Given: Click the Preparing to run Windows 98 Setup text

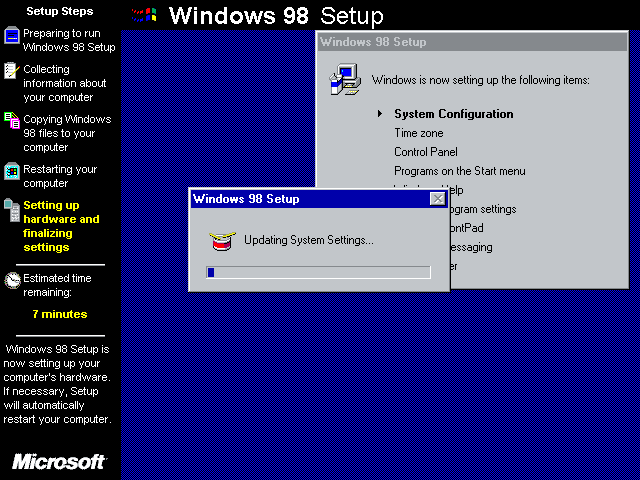Looking at the screenshot, I should [69, 40].
